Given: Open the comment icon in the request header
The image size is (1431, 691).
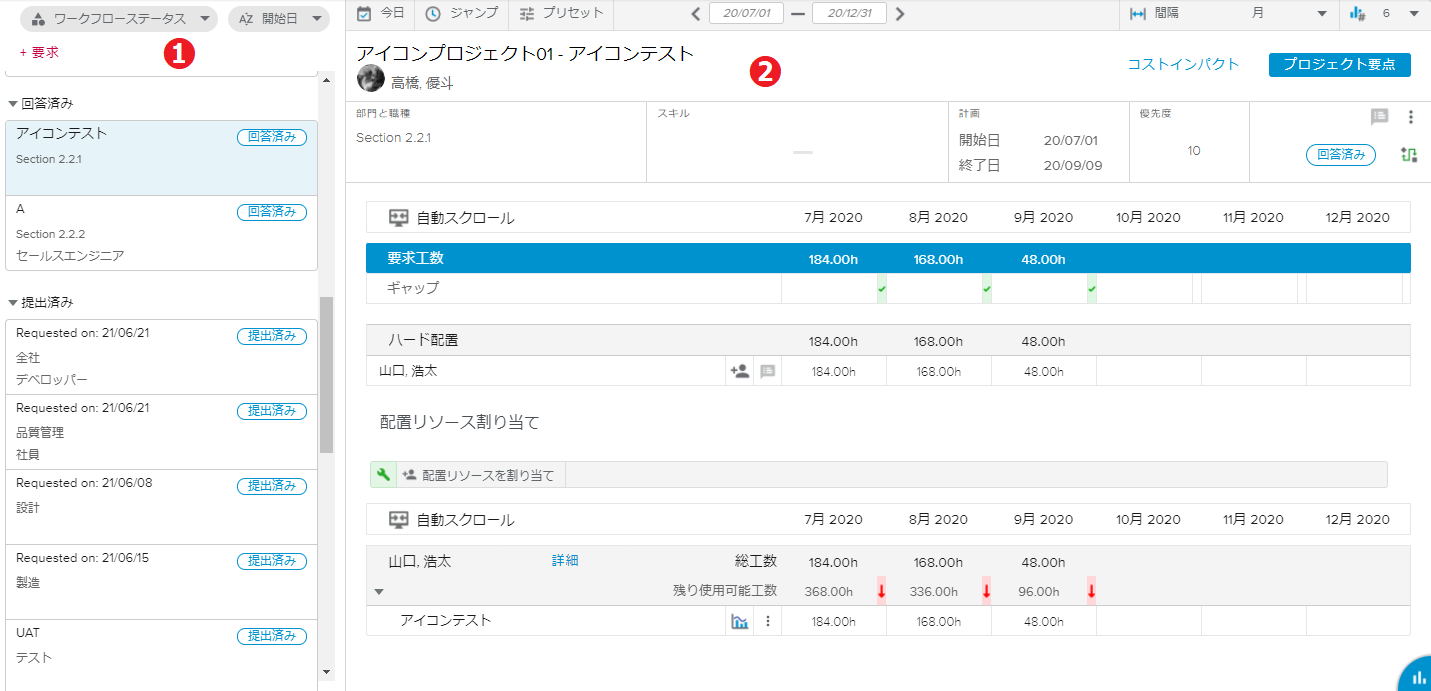Looking at the screenshot, I should pyautogui.click(x=1380, y=117).
